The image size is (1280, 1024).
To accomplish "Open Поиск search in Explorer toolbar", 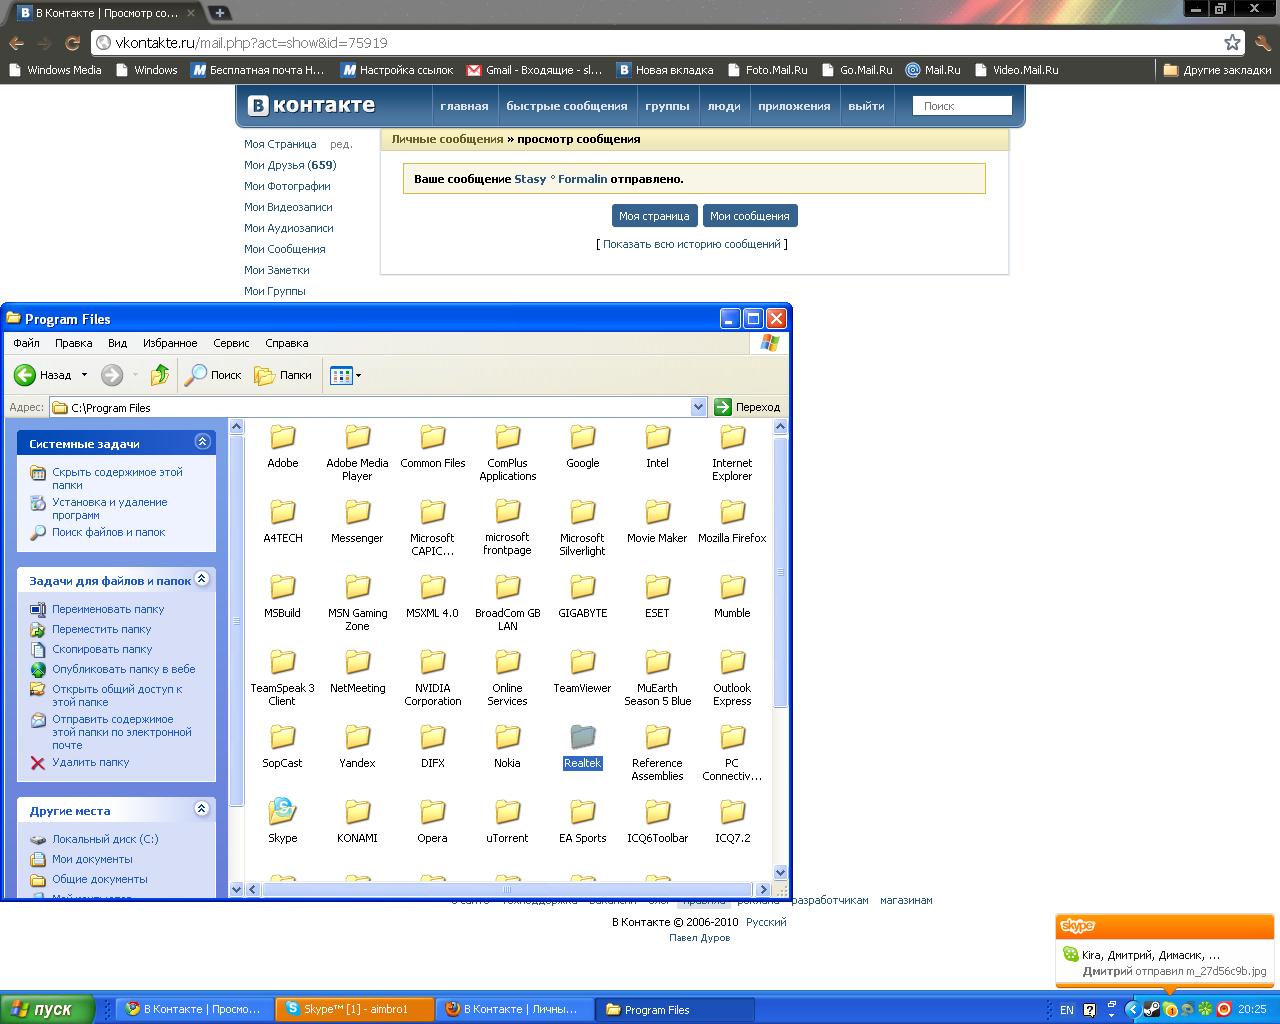I will (x=214, y=375).
